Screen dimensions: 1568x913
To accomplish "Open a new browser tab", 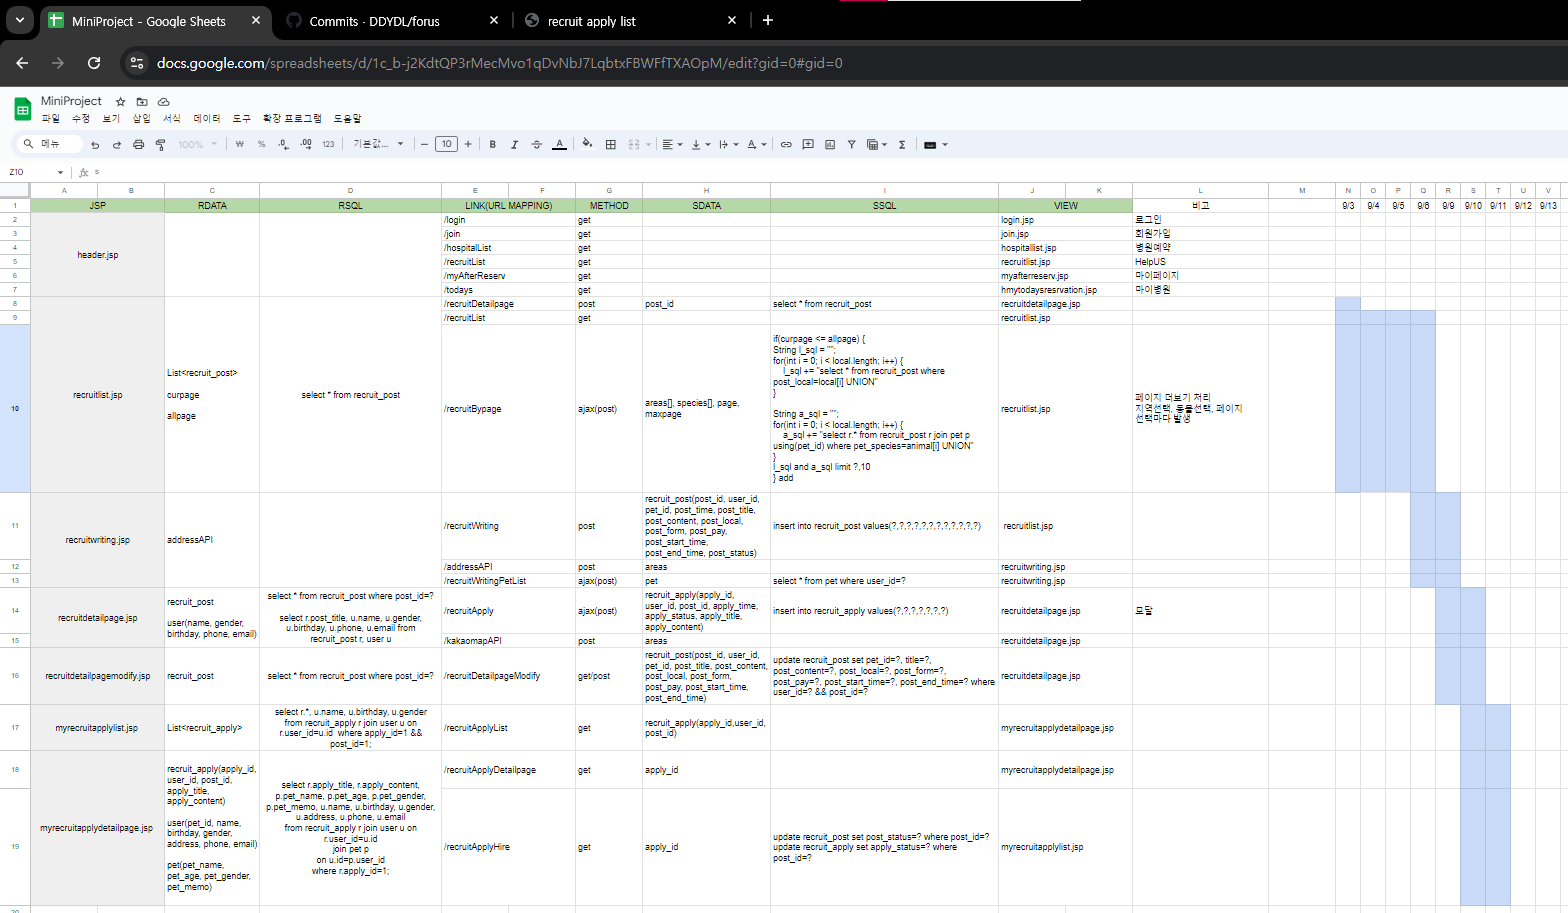I will click(x=768, y=20).
